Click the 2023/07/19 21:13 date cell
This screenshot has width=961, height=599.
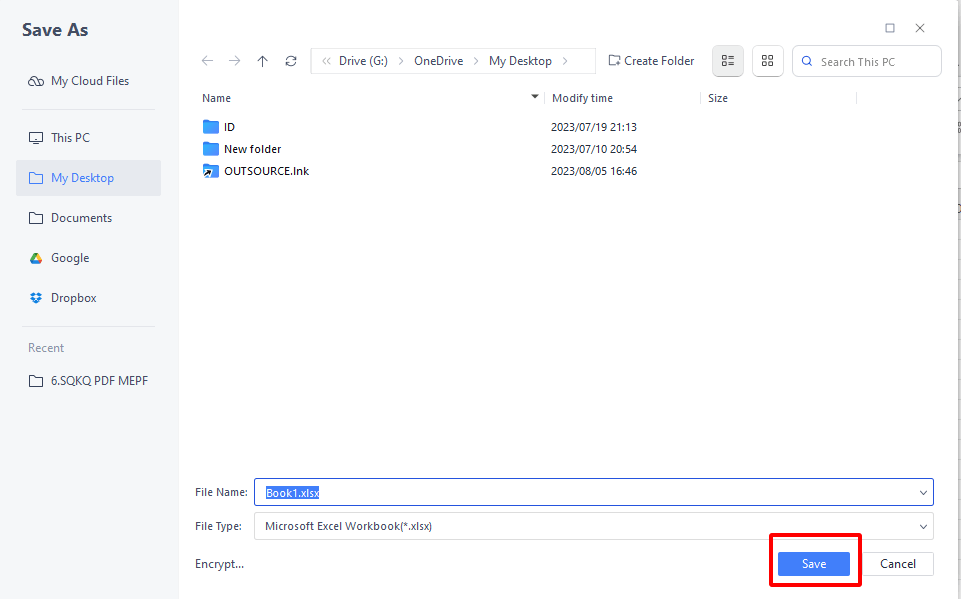coord(593,127)
